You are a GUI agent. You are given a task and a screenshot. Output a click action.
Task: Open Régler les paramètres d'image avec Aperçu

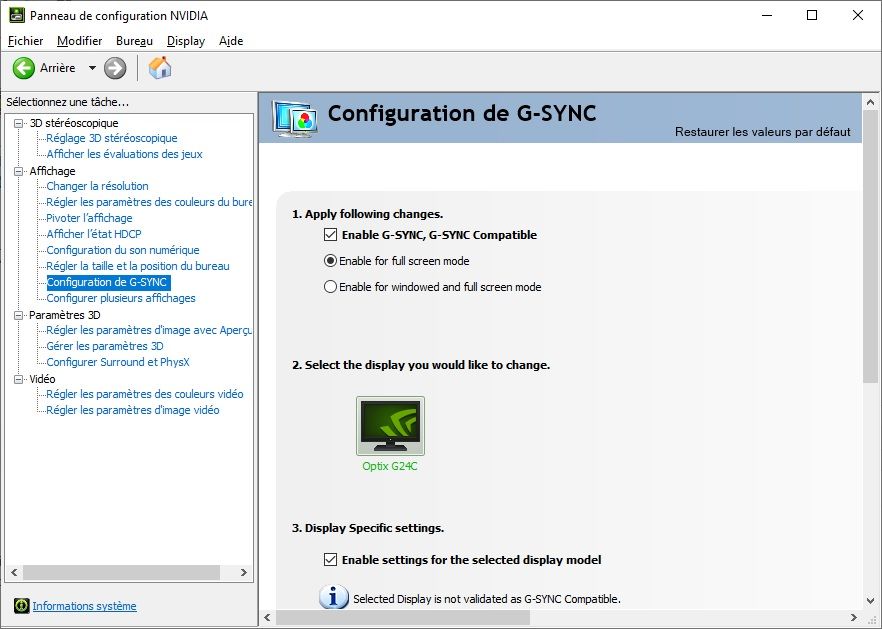[149, 330]
